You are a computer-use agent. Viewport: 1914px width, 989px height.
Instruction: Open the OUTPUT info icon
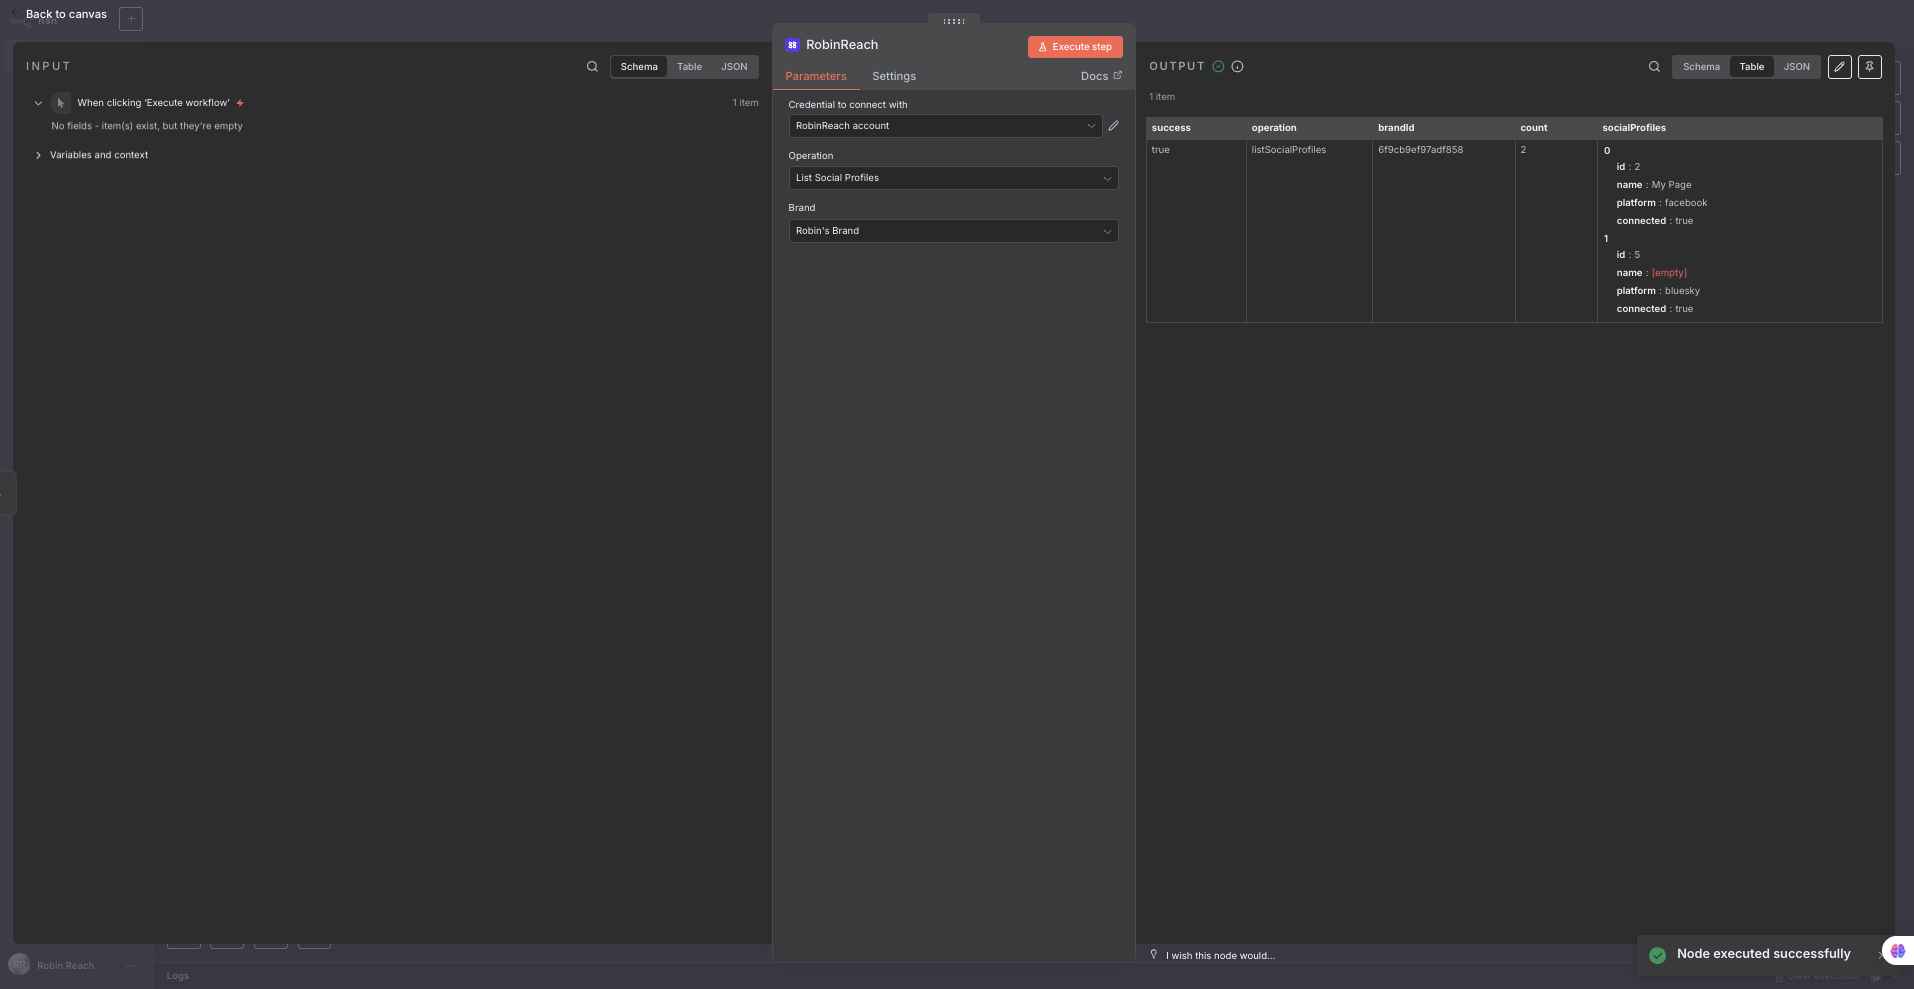point(1237,67)
